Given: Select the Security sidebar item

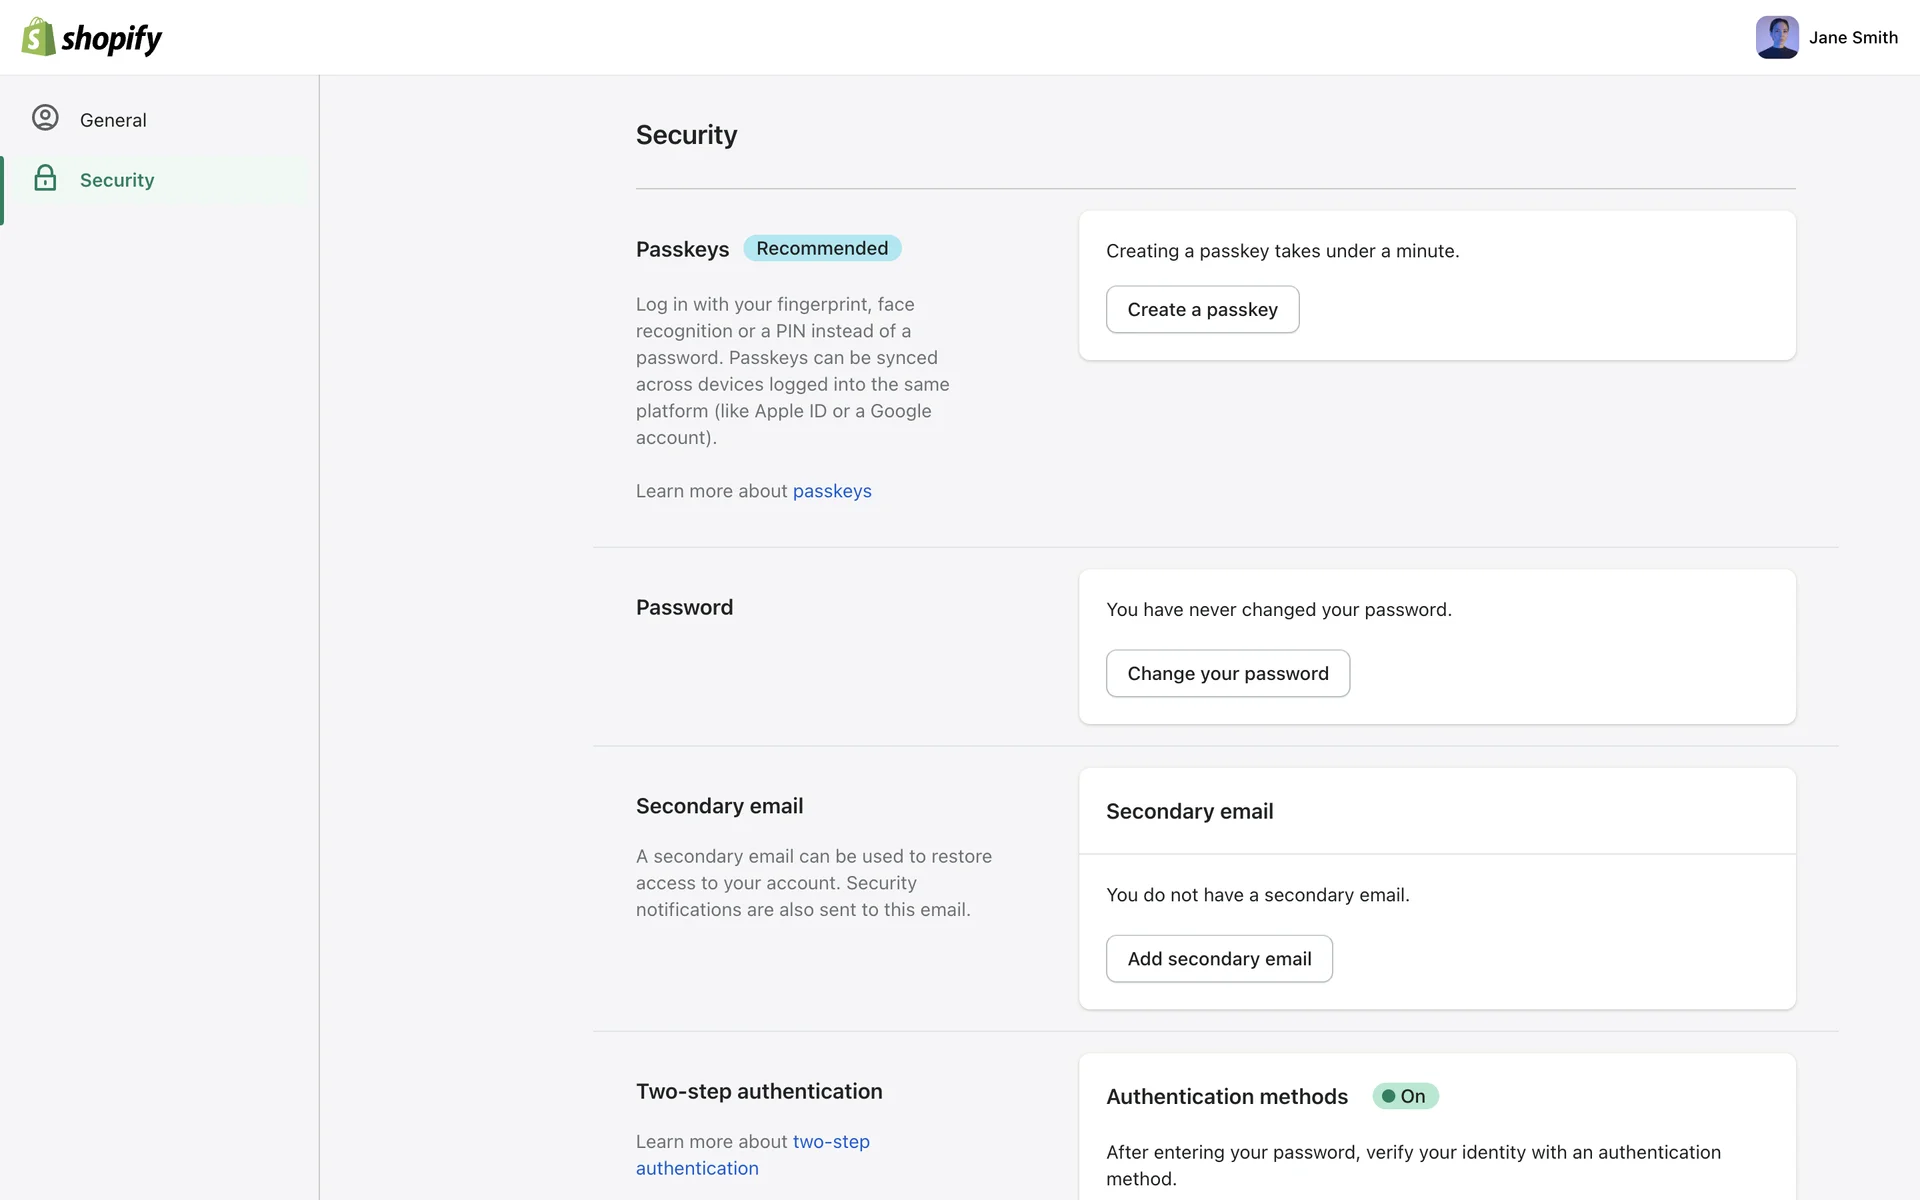Looking at the screenshot, I should click(117, 180).
